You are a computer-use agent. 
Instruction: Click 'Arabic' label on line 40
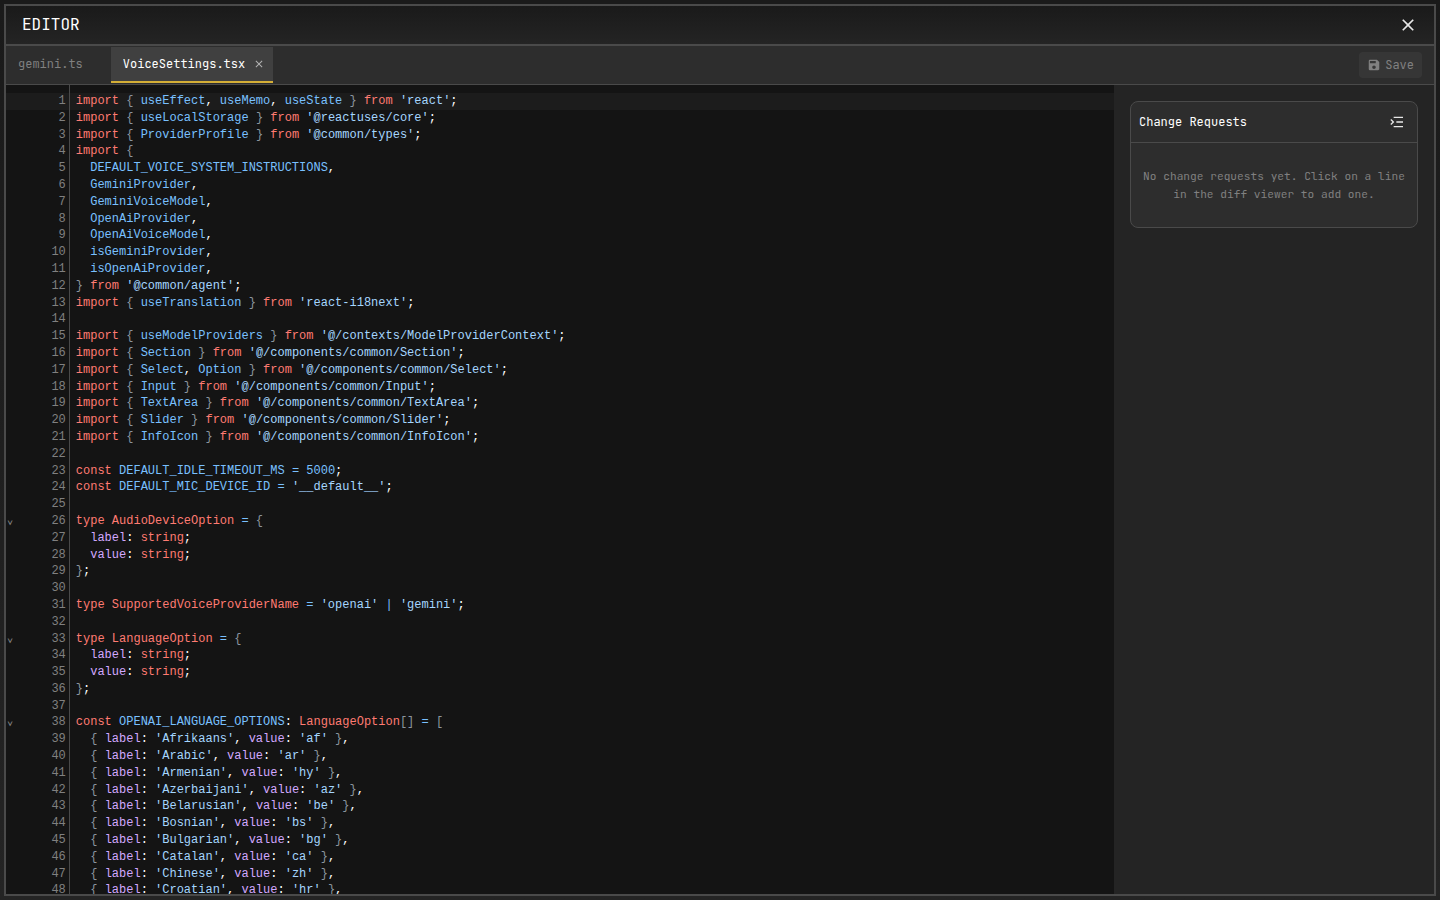click(x=184, y=756)
